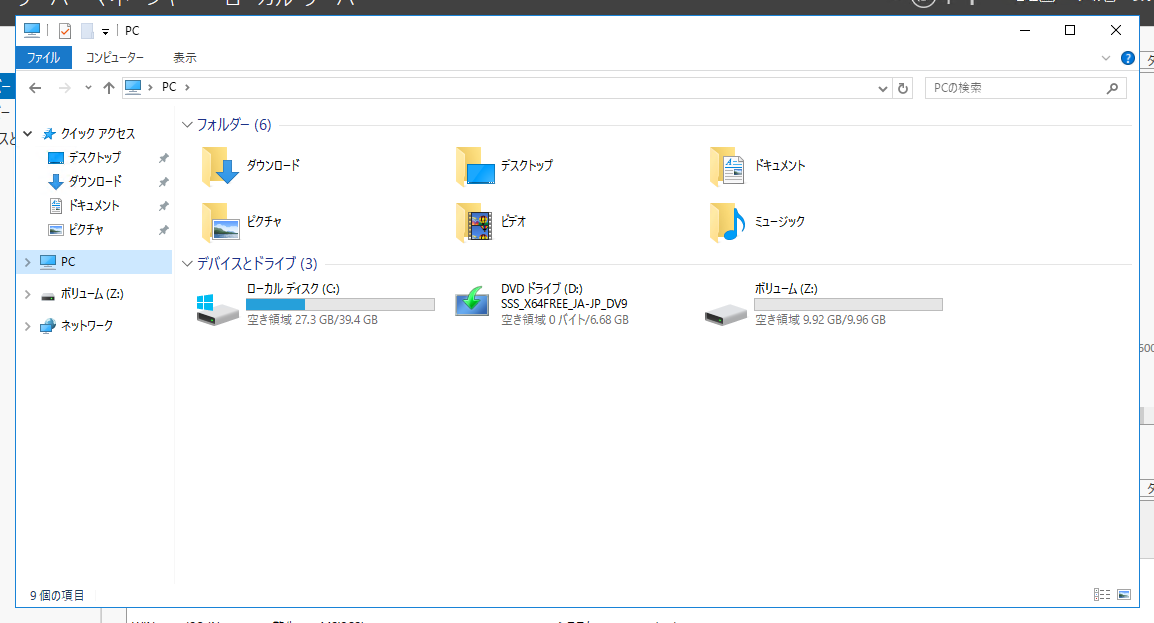Select ボリューム (Z:) in navigation pane
Image resolution: width=1154 pixels, height=623 pixels.
click(91, 294)
